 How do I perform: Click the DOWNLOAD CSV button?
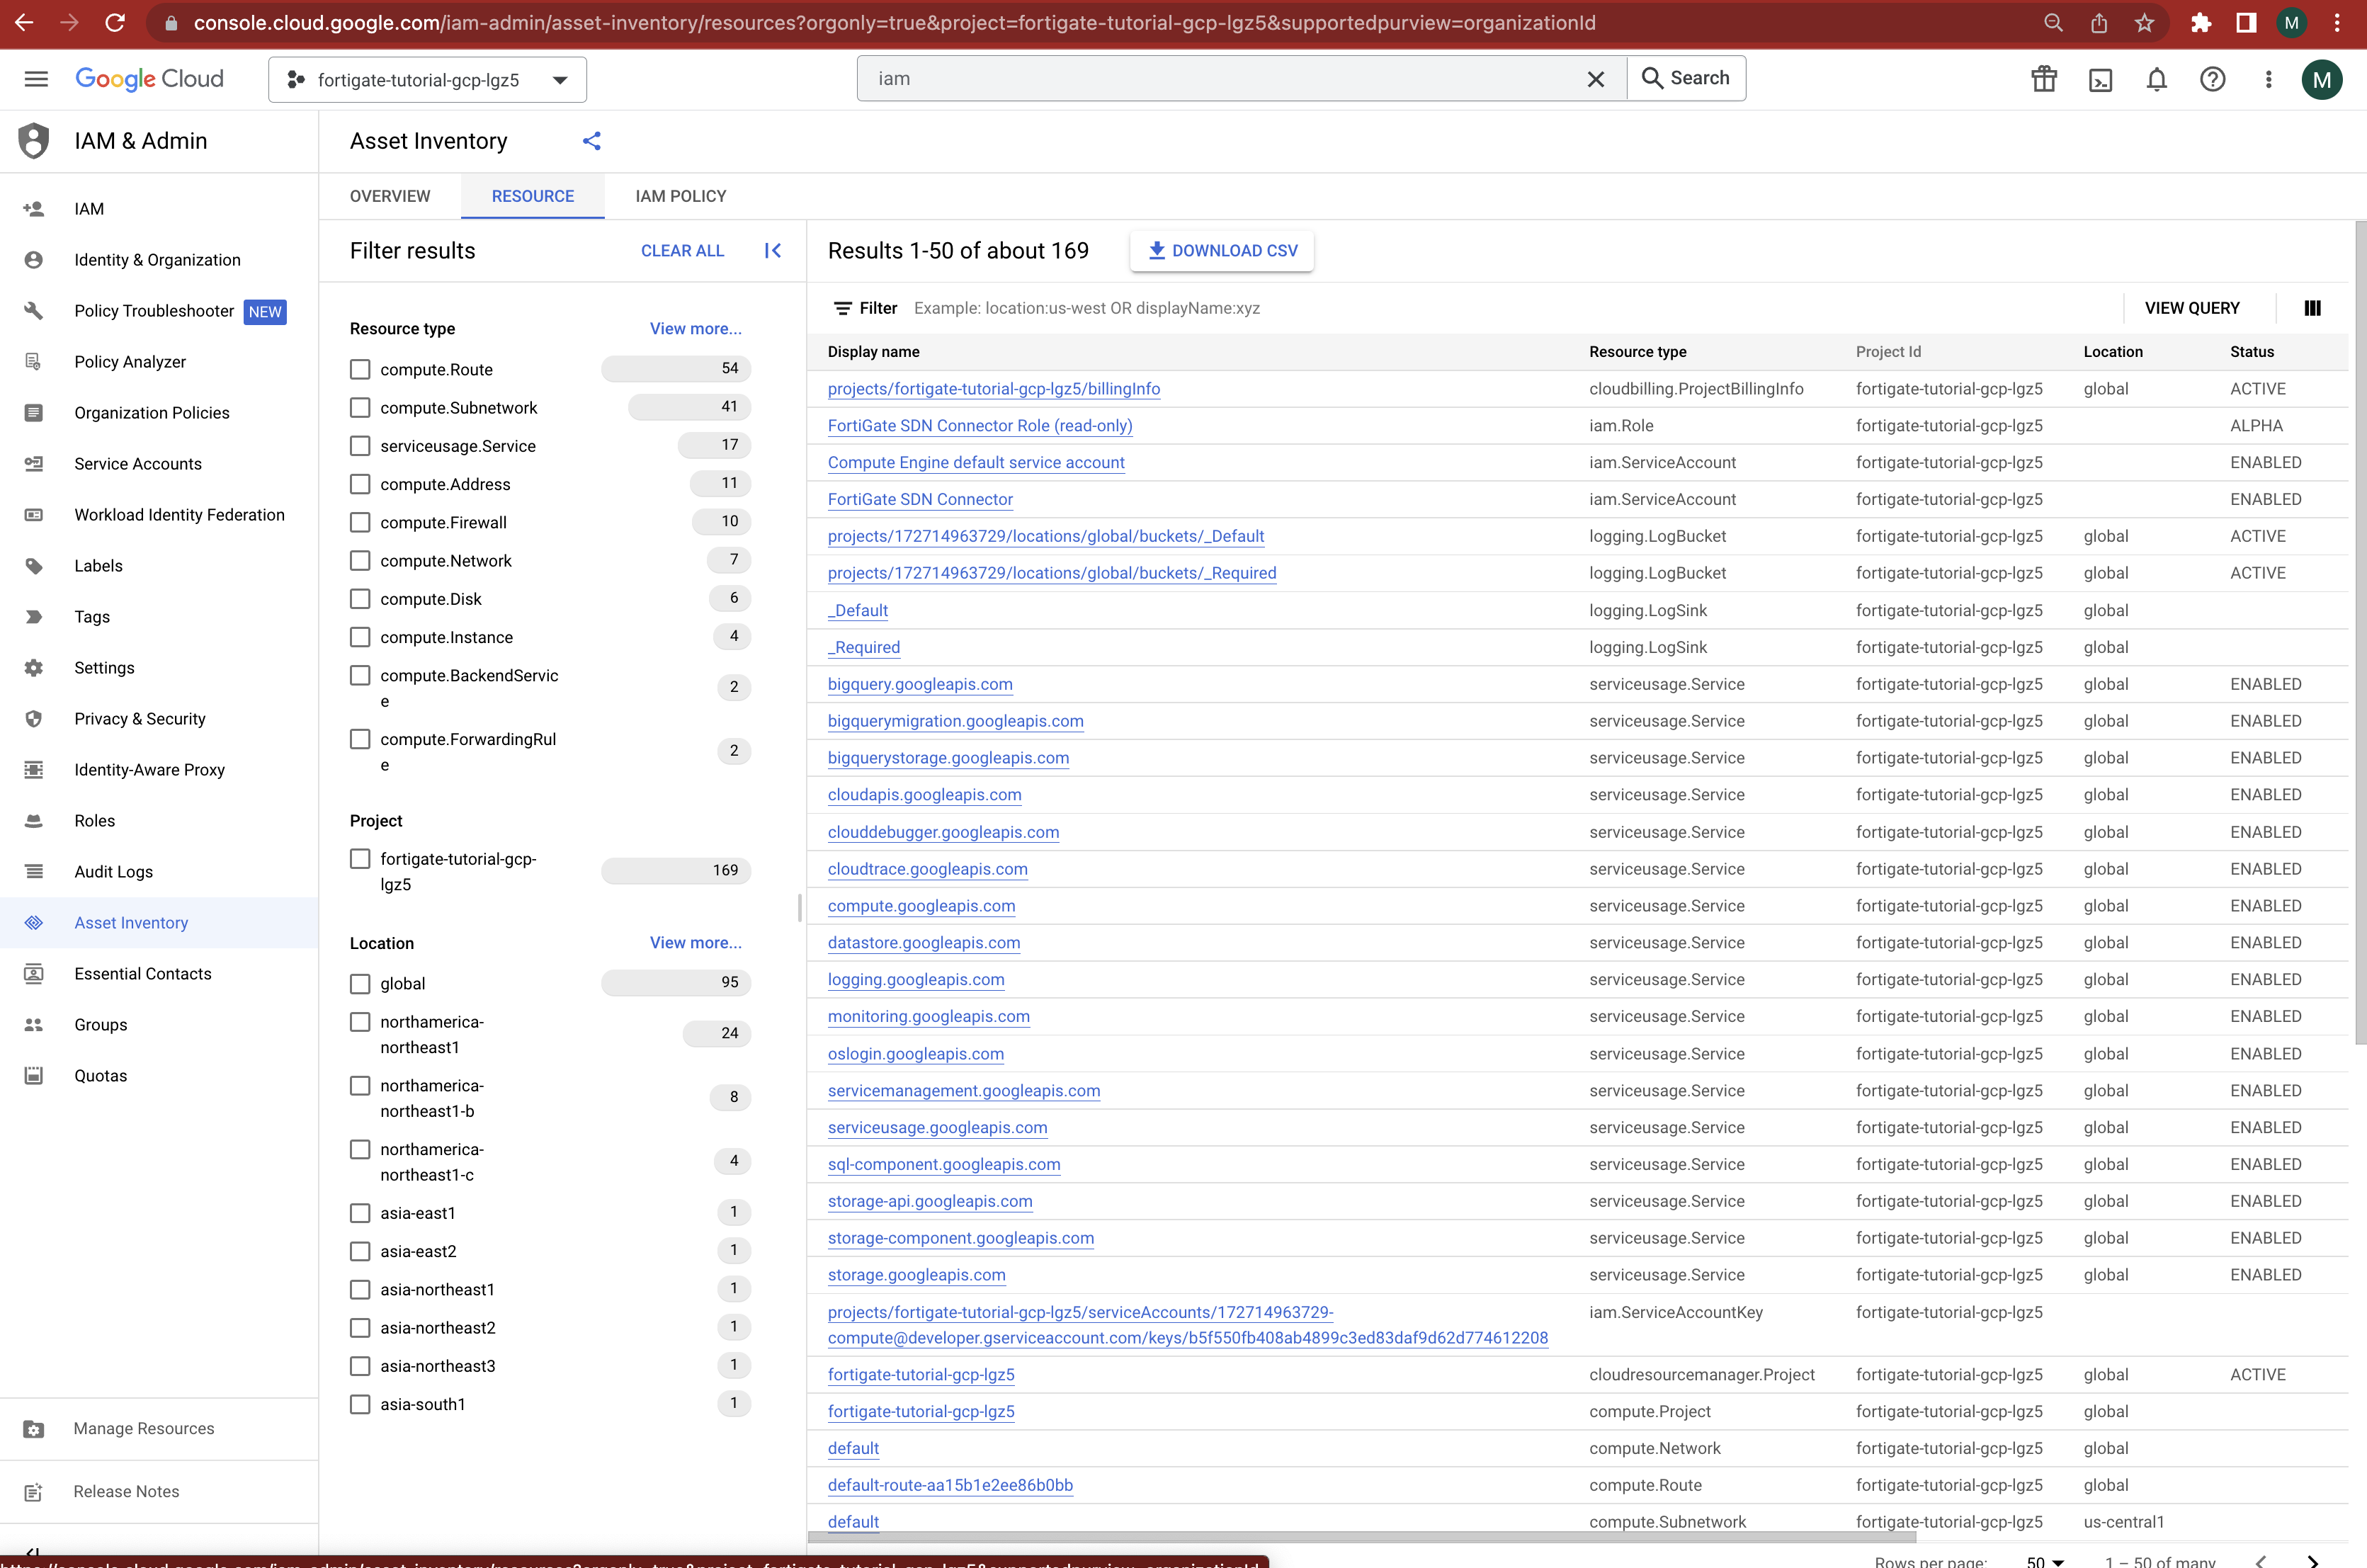[1222, 251]
